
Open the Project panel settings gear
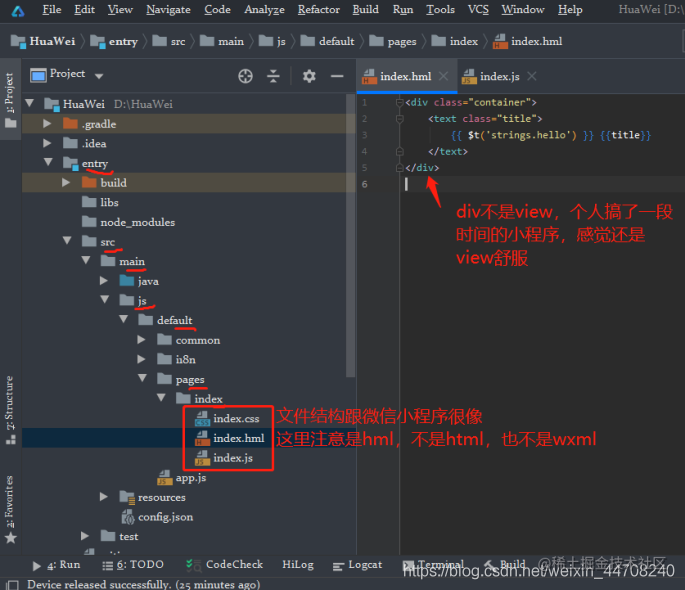309,76
